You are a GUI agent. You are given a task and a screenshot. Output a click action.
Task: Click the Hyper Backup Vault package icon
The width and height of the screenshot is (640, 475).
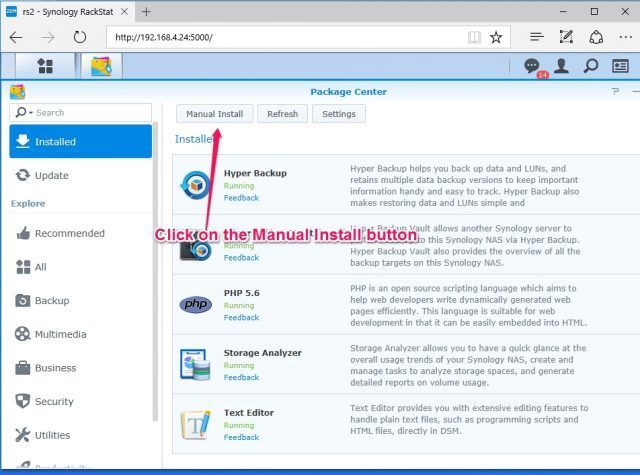196,249
